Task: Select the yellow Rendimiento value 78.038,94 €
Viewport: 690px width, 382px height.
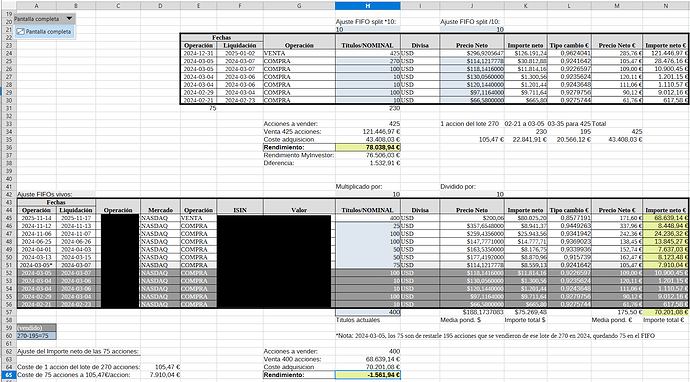Action: click(367, 147)
